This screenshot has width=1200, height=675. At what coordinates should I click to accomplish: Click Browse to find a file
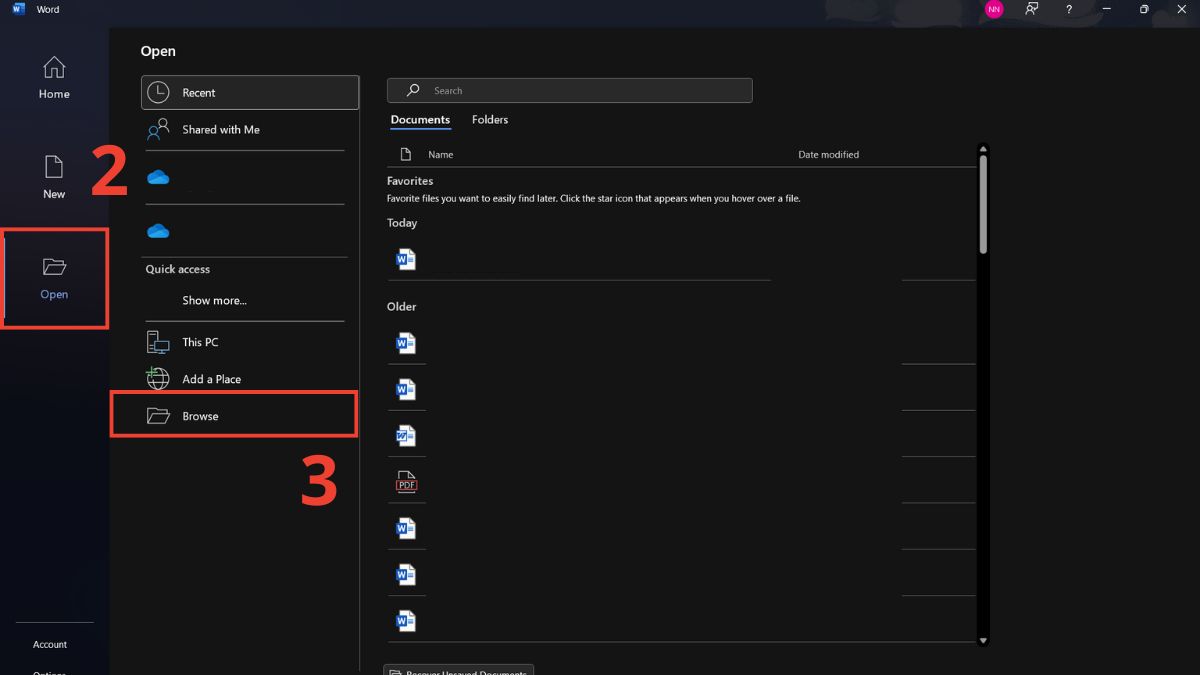click(200, 416)
